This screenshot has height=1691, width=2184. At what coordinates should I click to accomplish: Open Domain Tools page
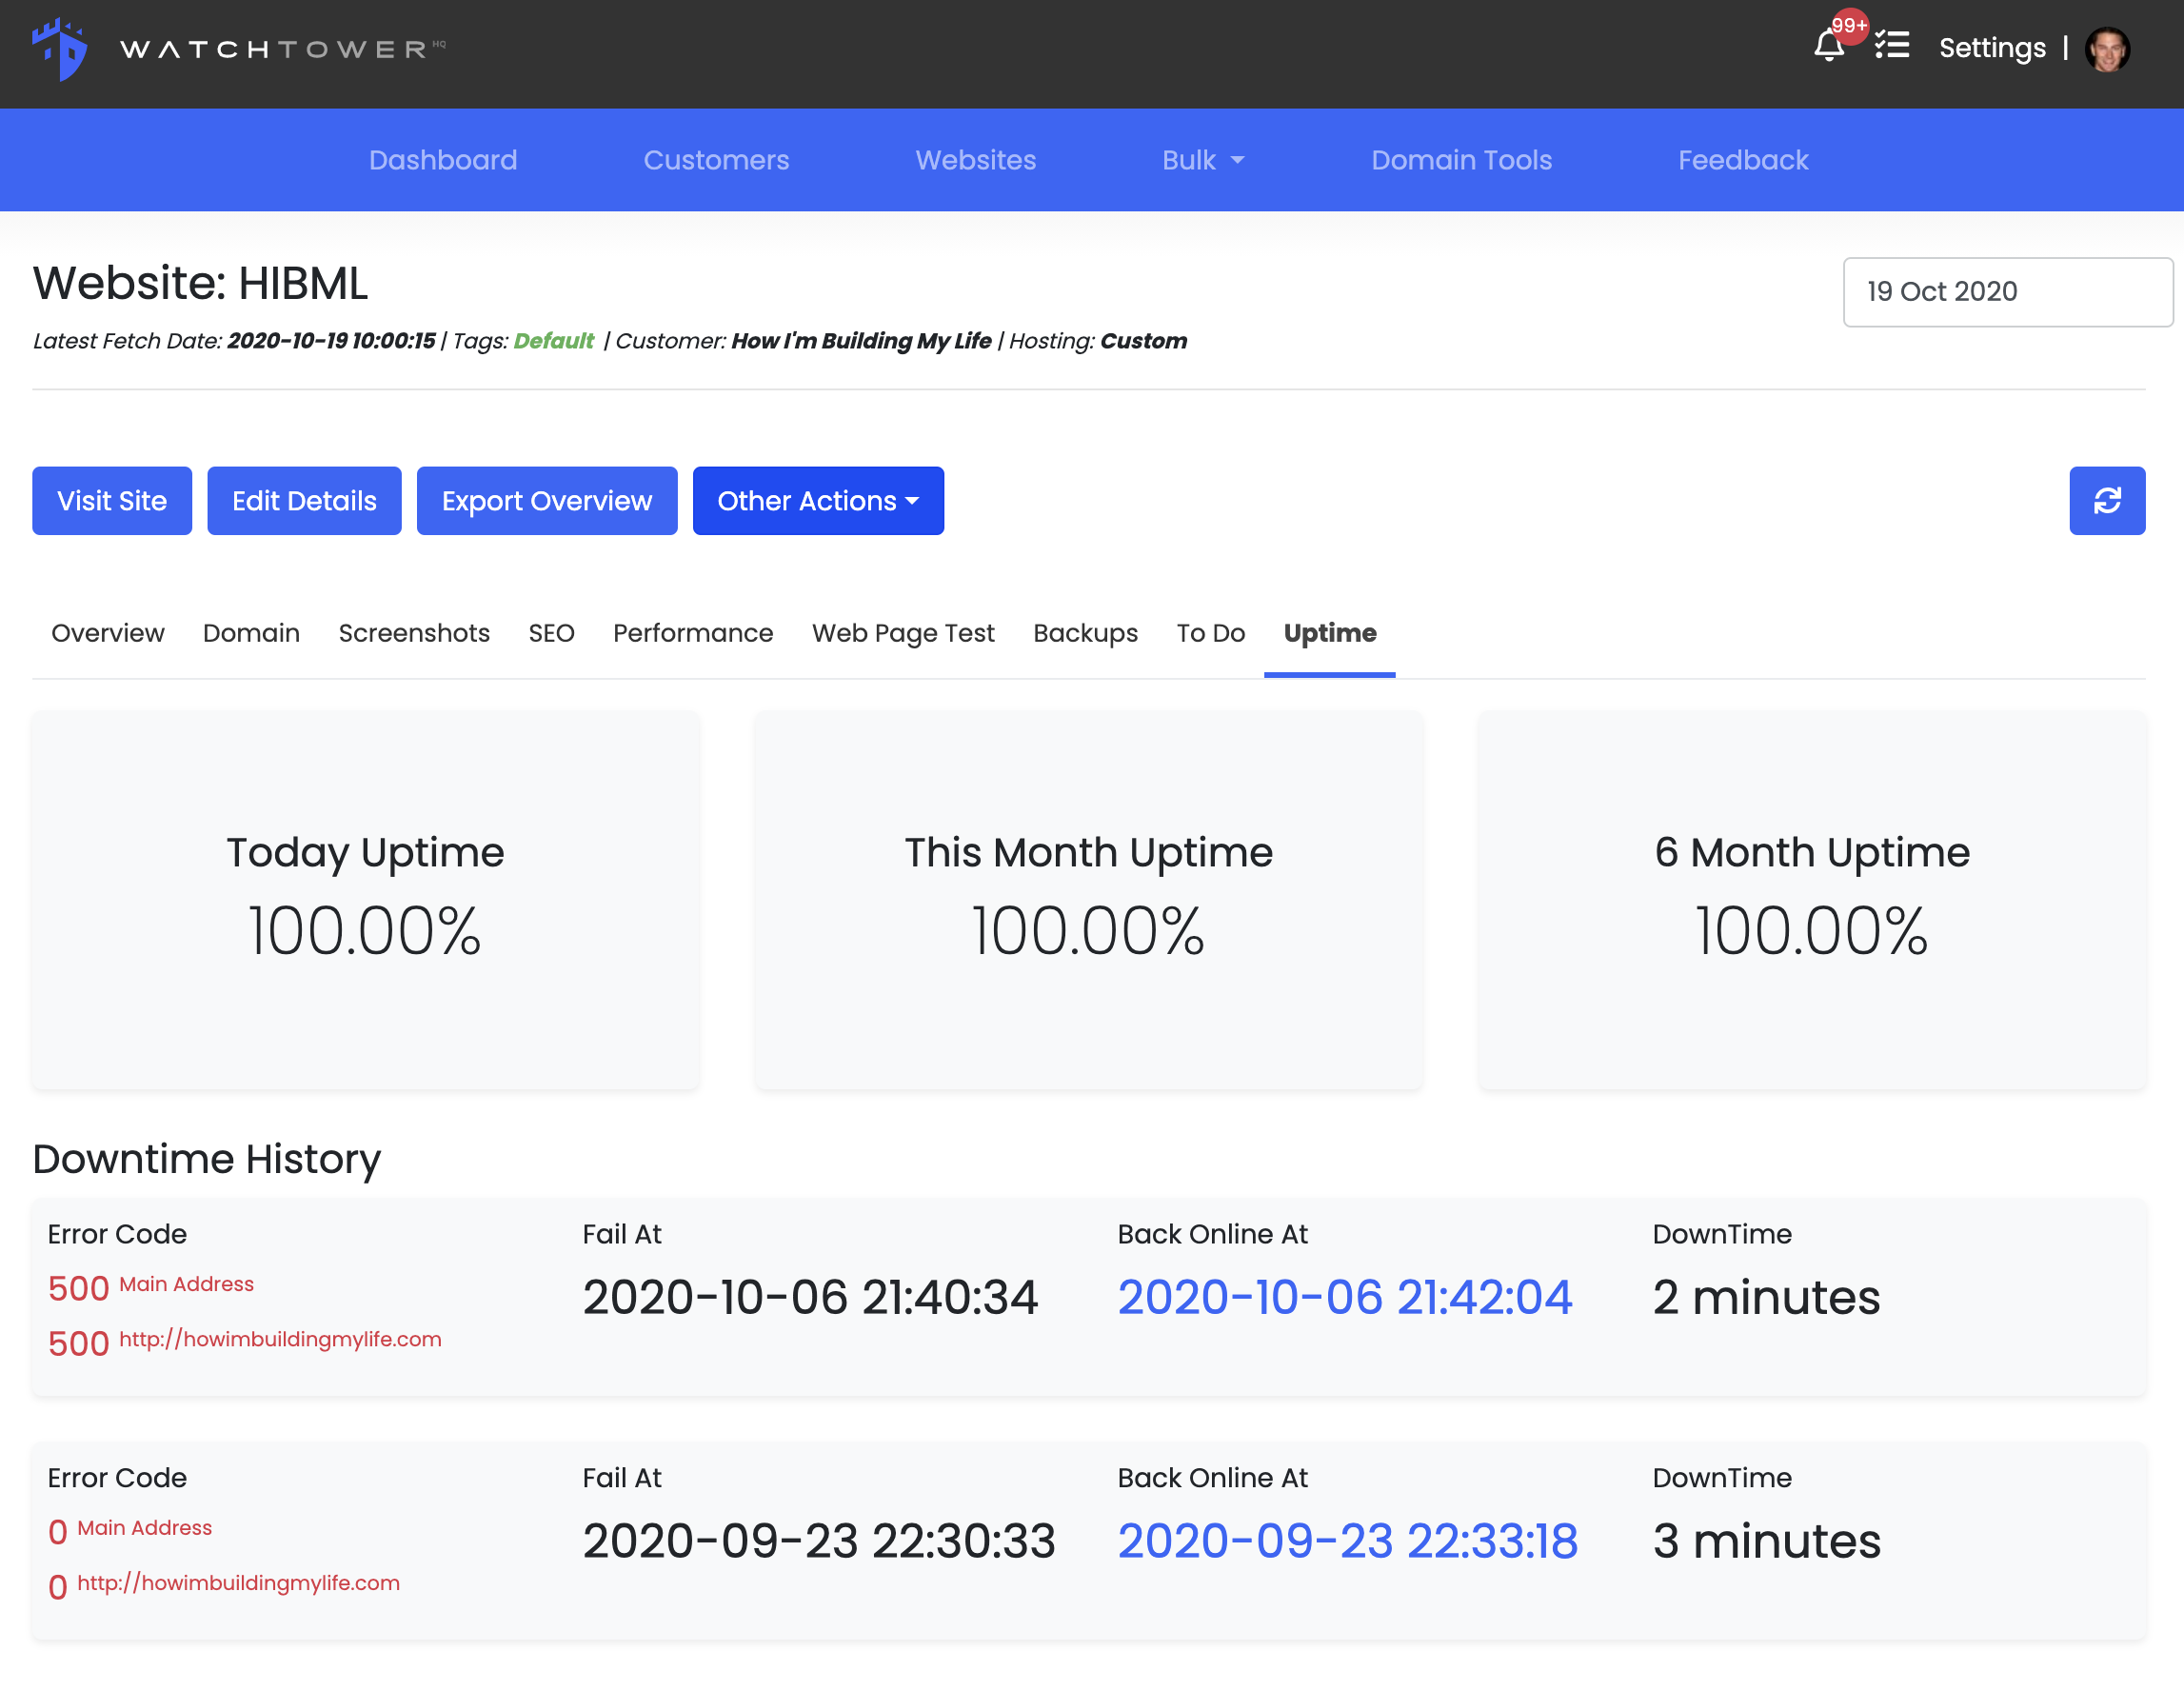click(x=1461, y=160)
